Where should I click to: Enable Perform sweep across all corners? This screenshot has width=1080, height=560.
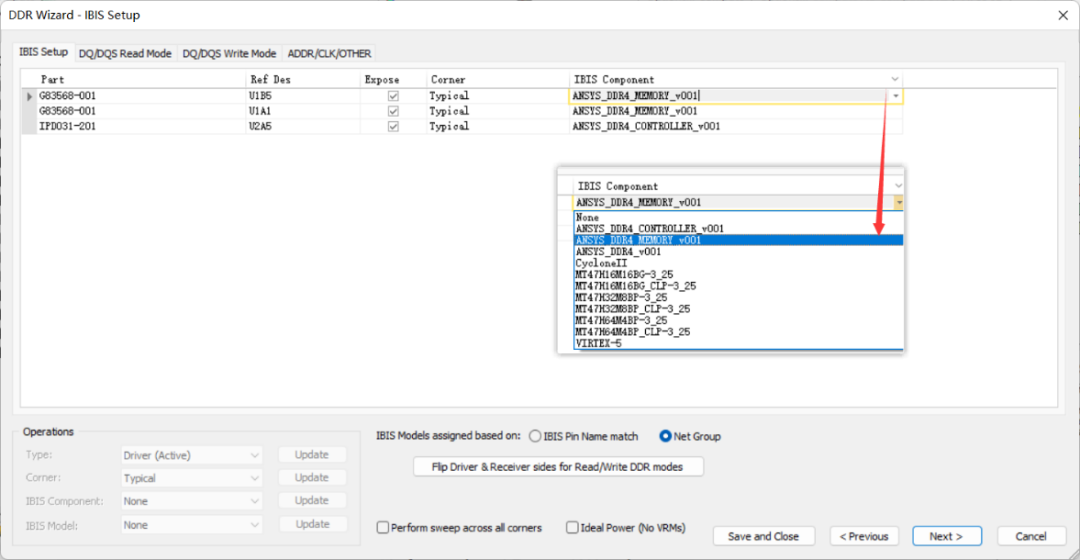pyautogui.click(x=383, y=528)
